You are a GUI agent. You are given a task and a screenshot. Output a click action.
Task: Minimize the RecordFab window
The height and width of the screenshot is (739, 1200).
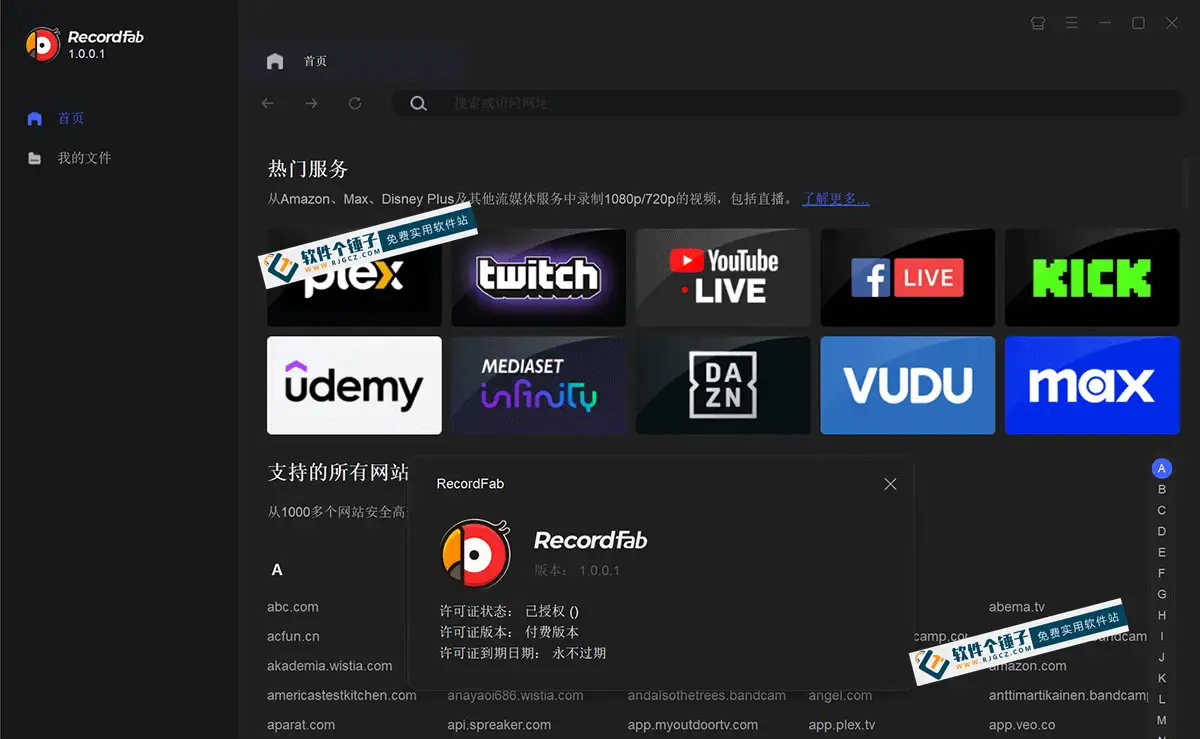[1105, 23]
